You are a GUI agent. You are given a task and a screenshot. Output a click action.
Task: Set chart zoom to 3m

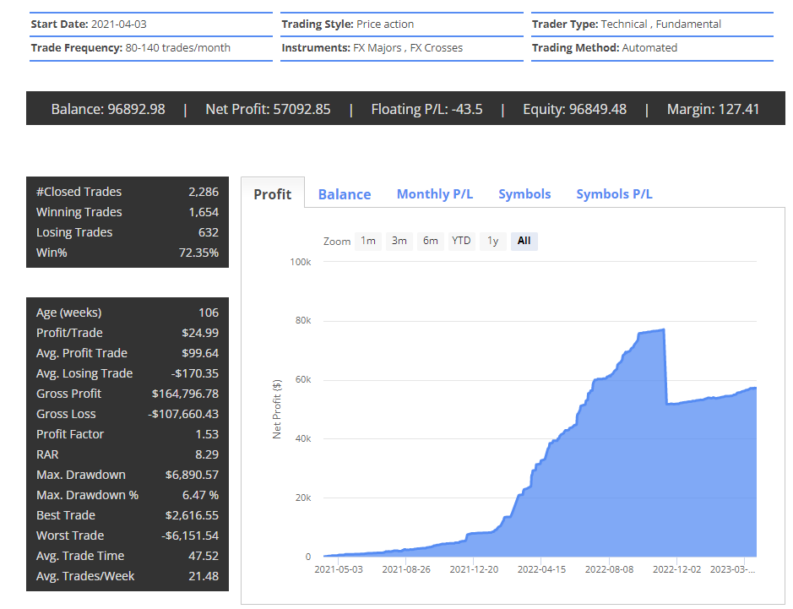[x=399, y=241]
